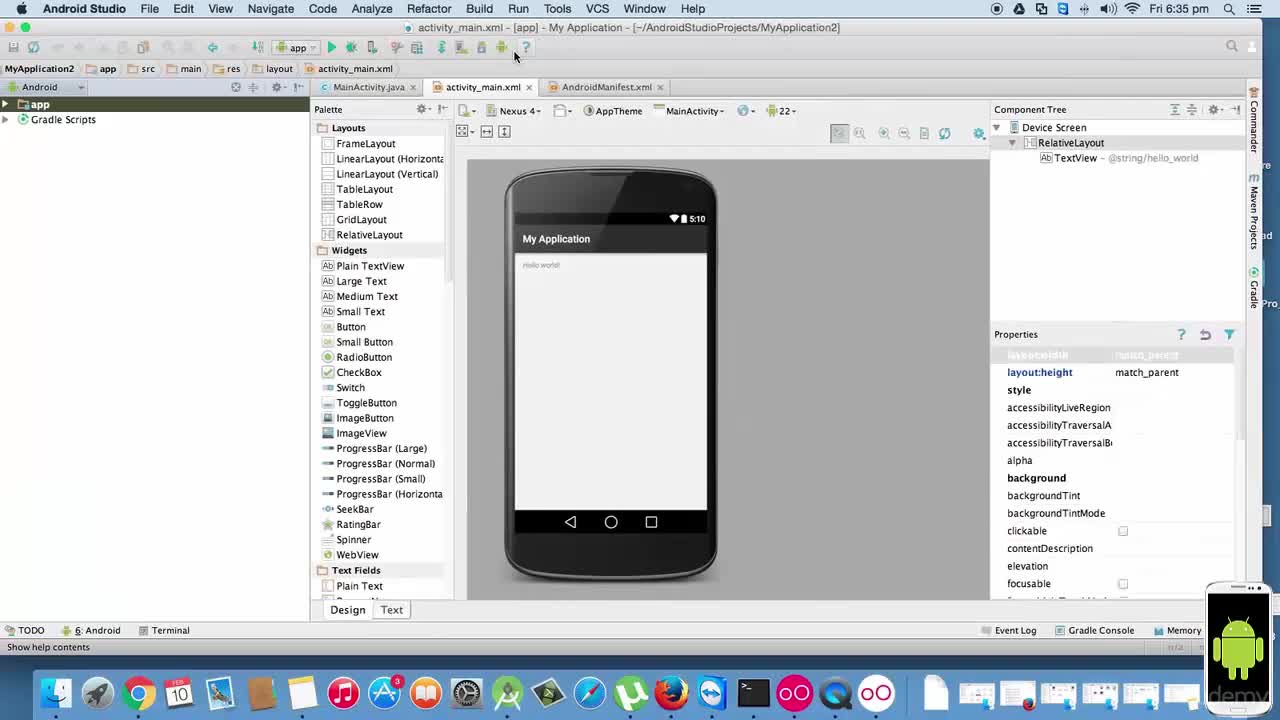Viewport: 1280px width, 720px height.
Task: Switch to the AndroidManifest.xml tab
Action: click(606, 87)
